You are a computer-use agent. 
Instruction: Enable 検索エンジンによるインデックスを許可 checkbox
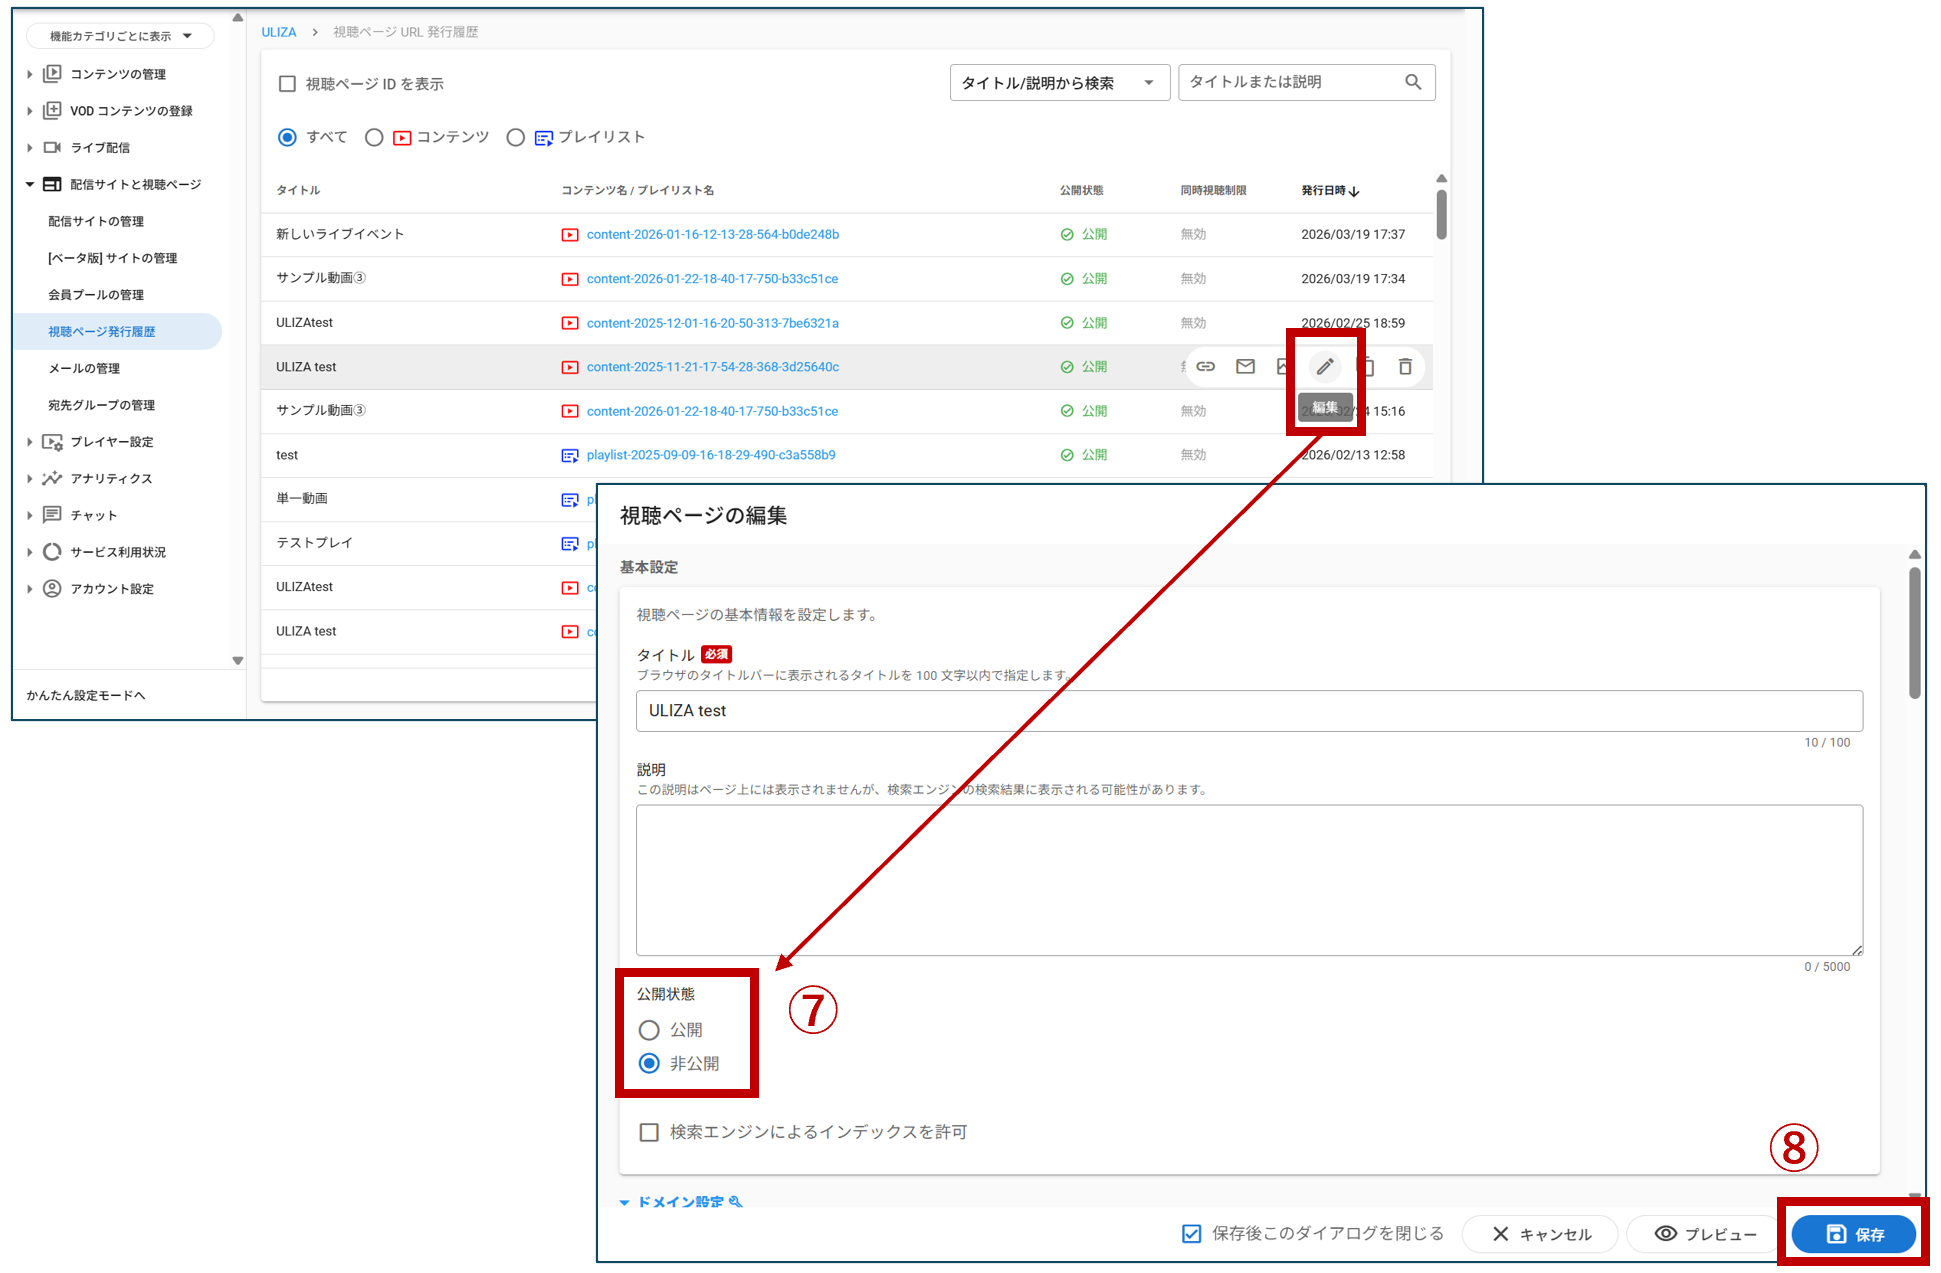[649, 1132]
